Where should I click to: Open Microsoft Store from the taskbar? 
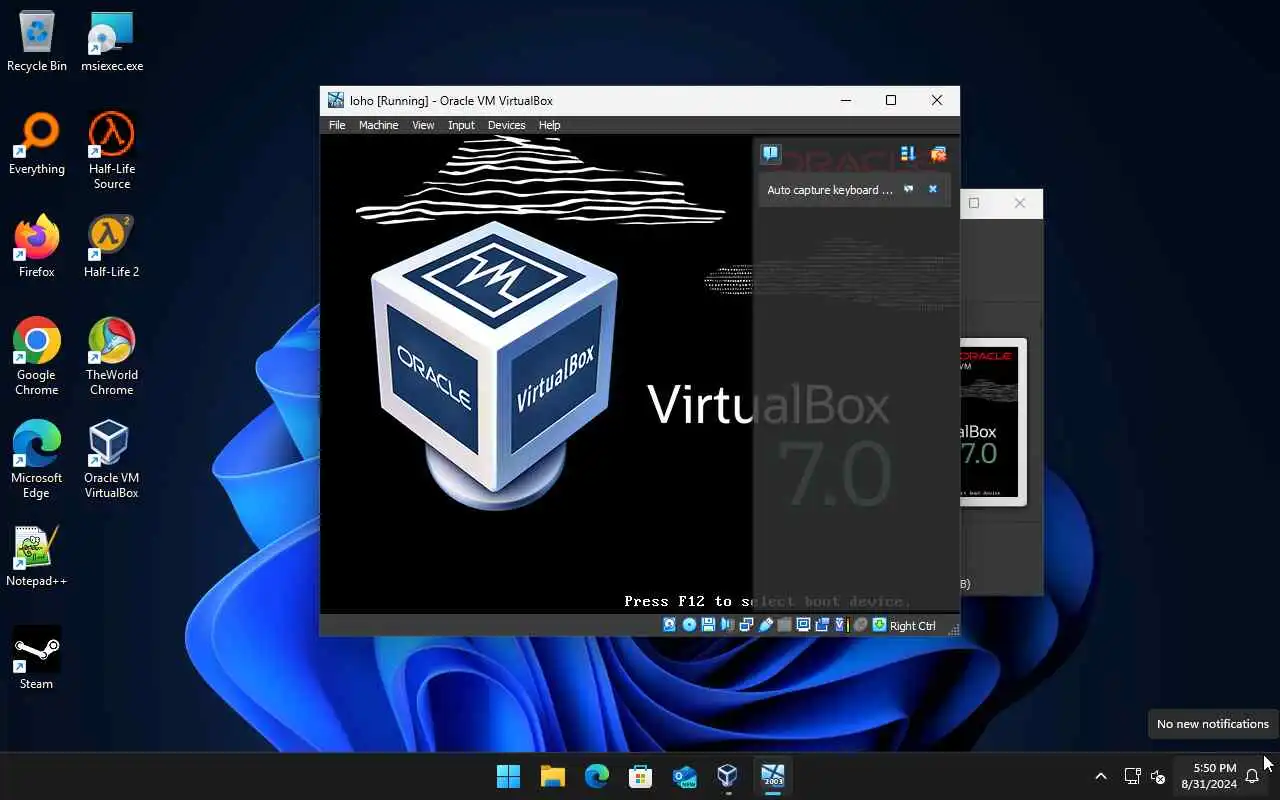(x=641, y=776)
